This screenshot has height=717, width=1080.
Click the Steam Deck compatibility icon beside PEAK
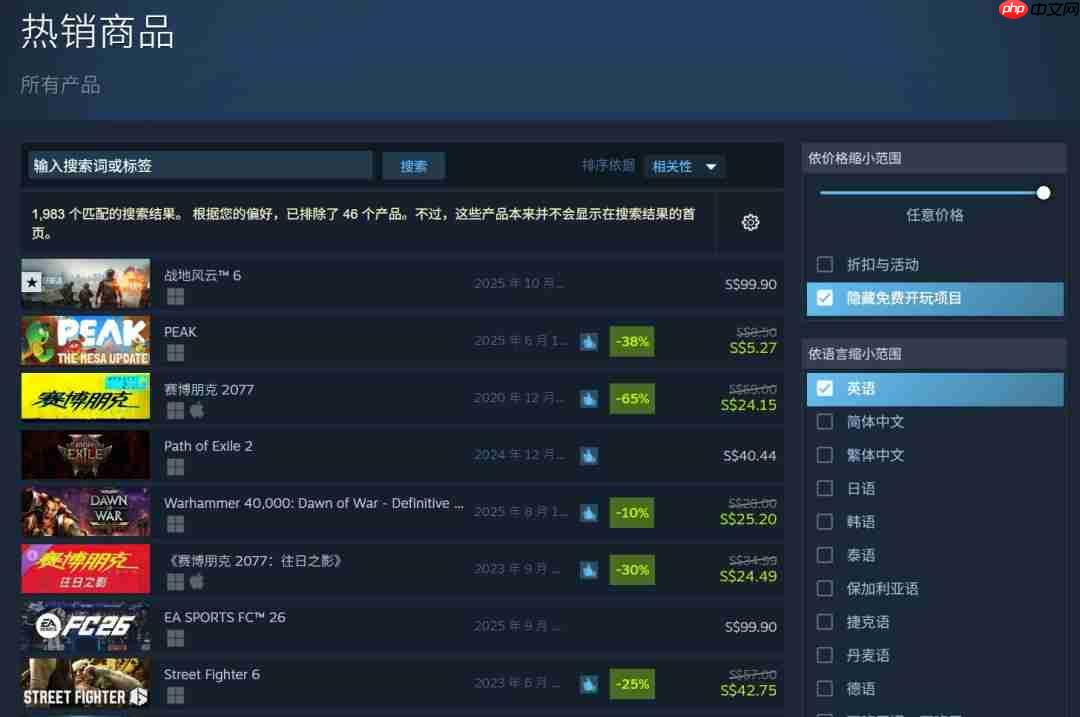(x=589, y=341)
